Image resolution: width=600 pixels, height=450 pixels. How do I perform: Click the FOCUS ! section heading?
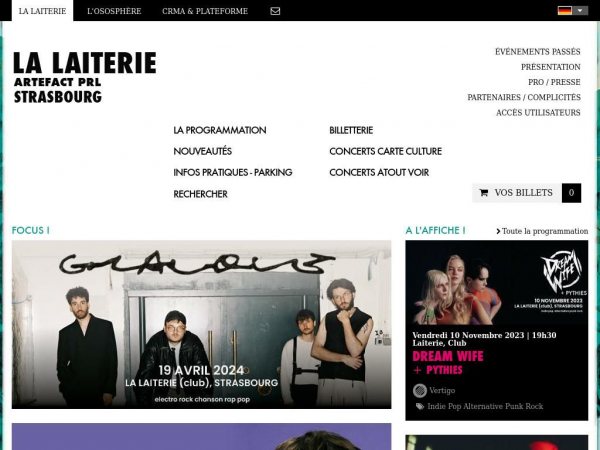coord(31,230)
